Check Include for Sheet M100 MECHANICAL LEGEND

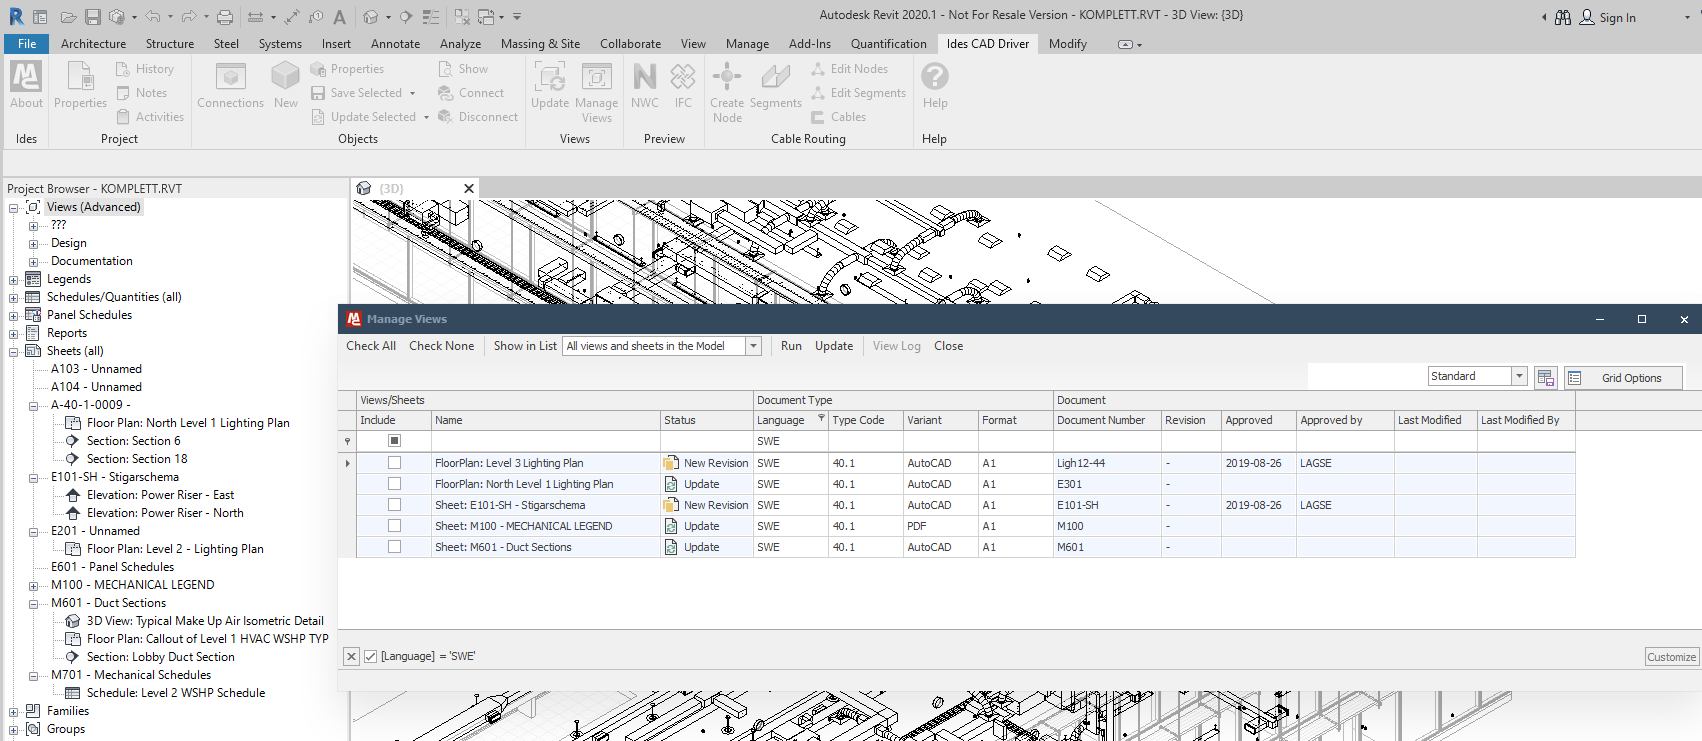[394, 526]
